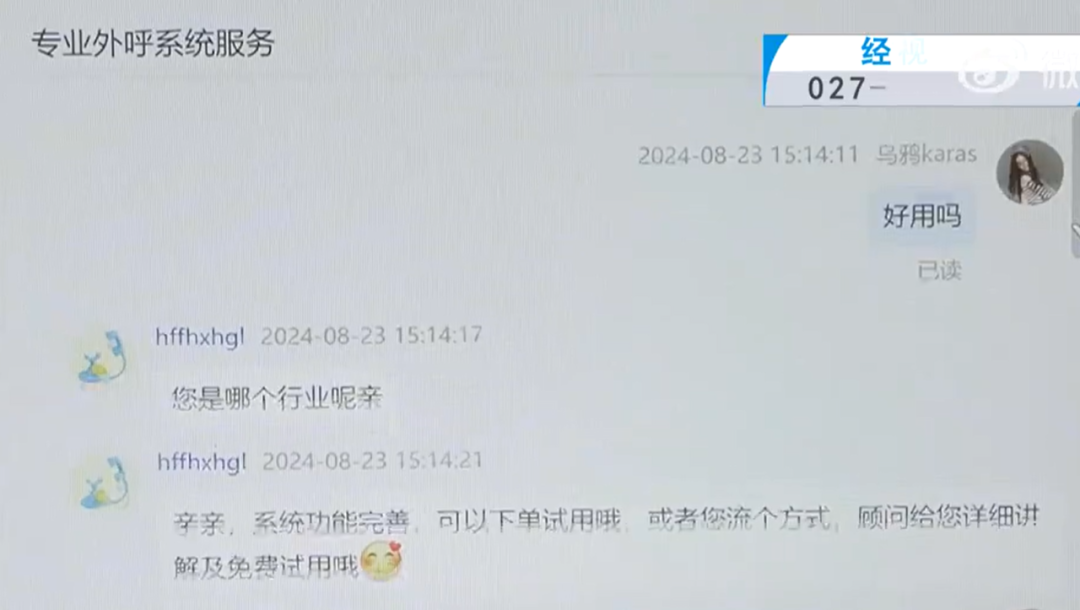Screen dimensions: 1080x610
Task: Click timestamp 2024-08-23 15:14:11
Action: point(748,155)
